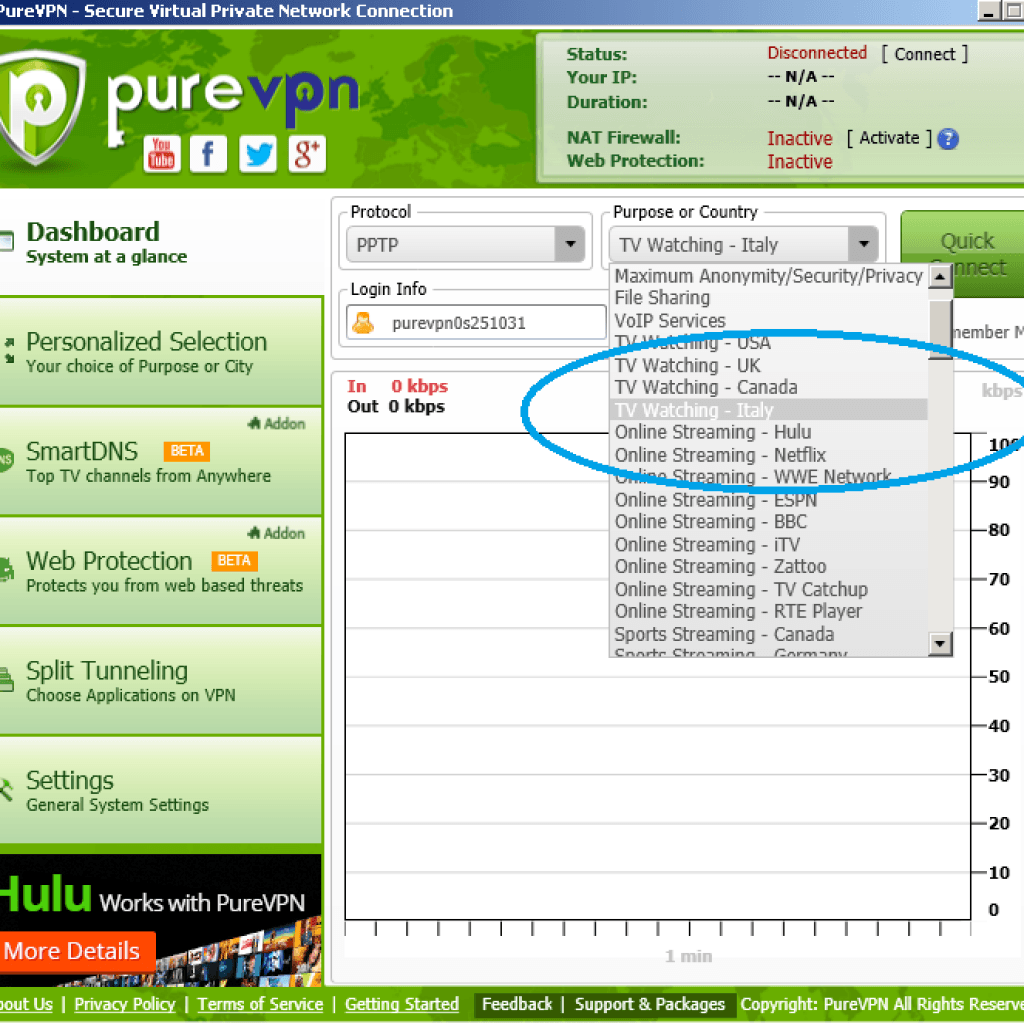Open the PureVPN Facebook page icon
This screenshot has height=1024, width=1024.
click(208, 154)
